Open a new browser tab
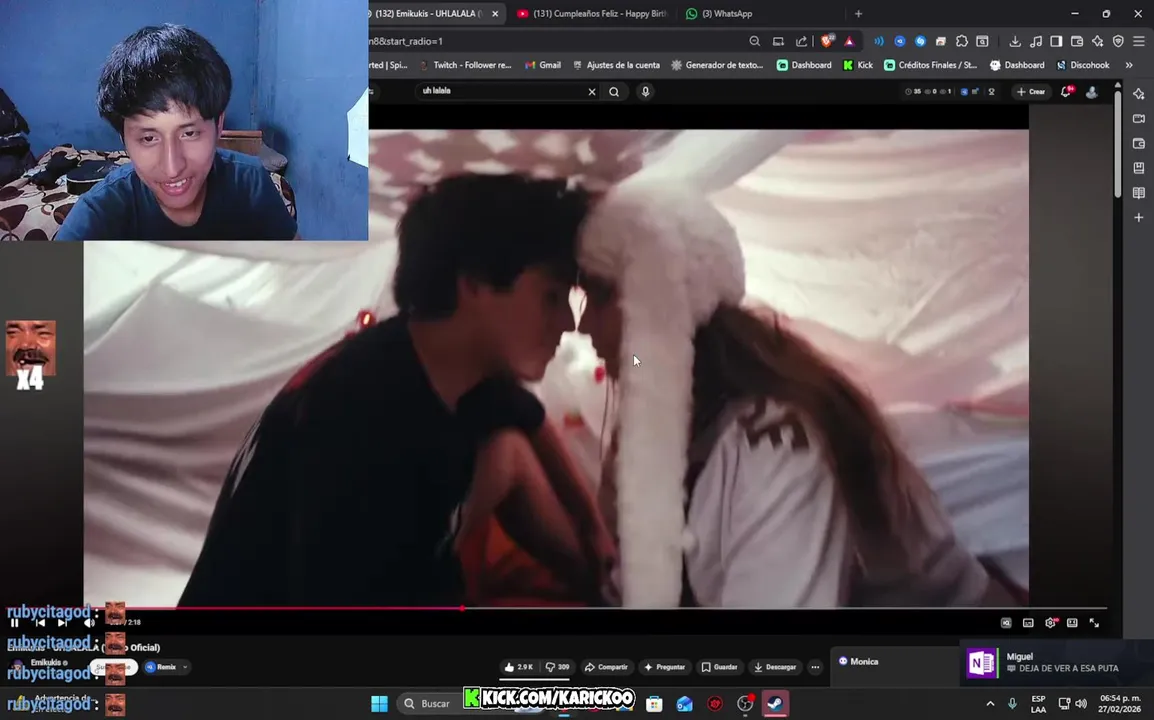 [x=858, y=13]
